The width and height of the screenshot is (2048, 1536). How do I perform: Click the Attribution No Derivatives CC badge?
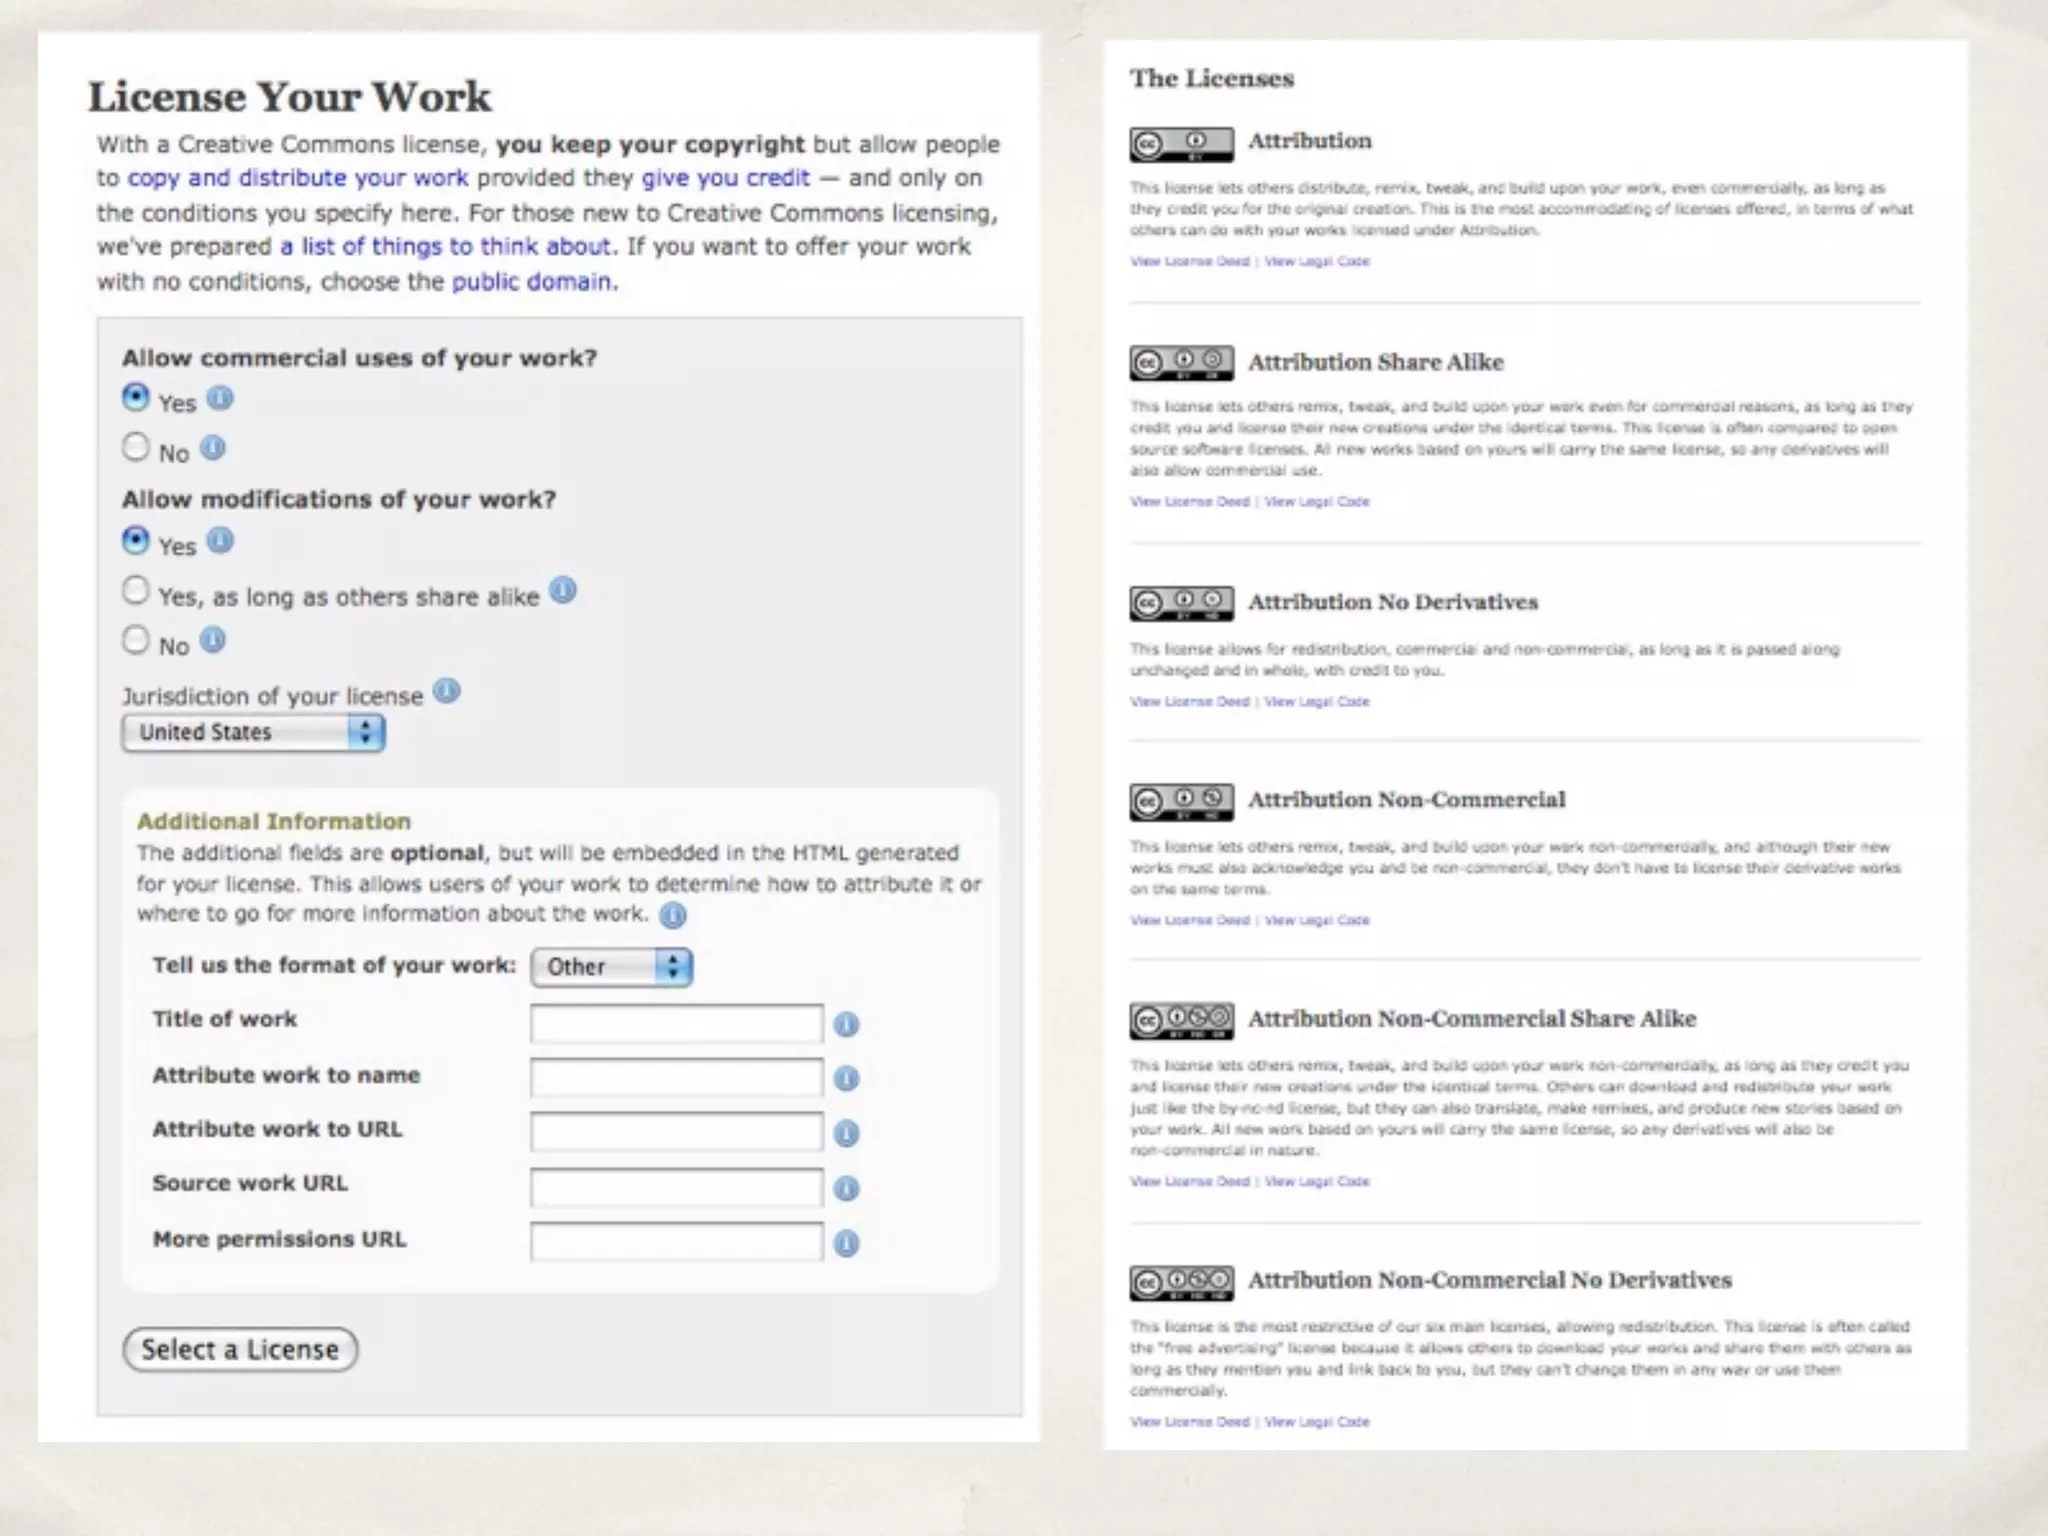1182,603
